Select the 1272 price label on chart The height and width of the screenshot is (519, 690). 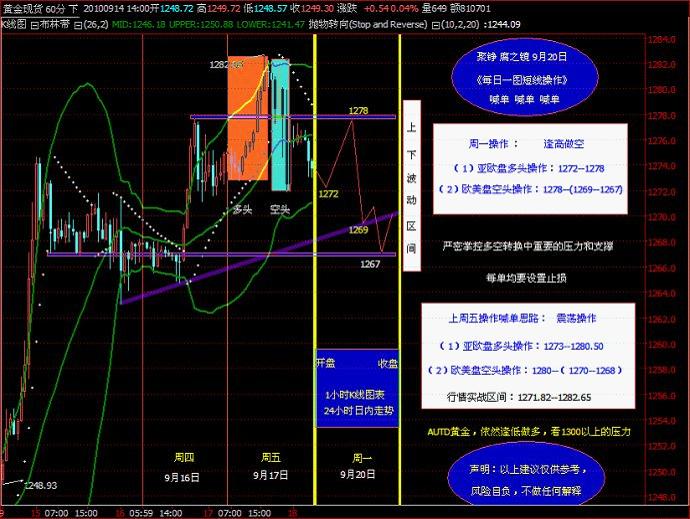(x=329, y=193)
